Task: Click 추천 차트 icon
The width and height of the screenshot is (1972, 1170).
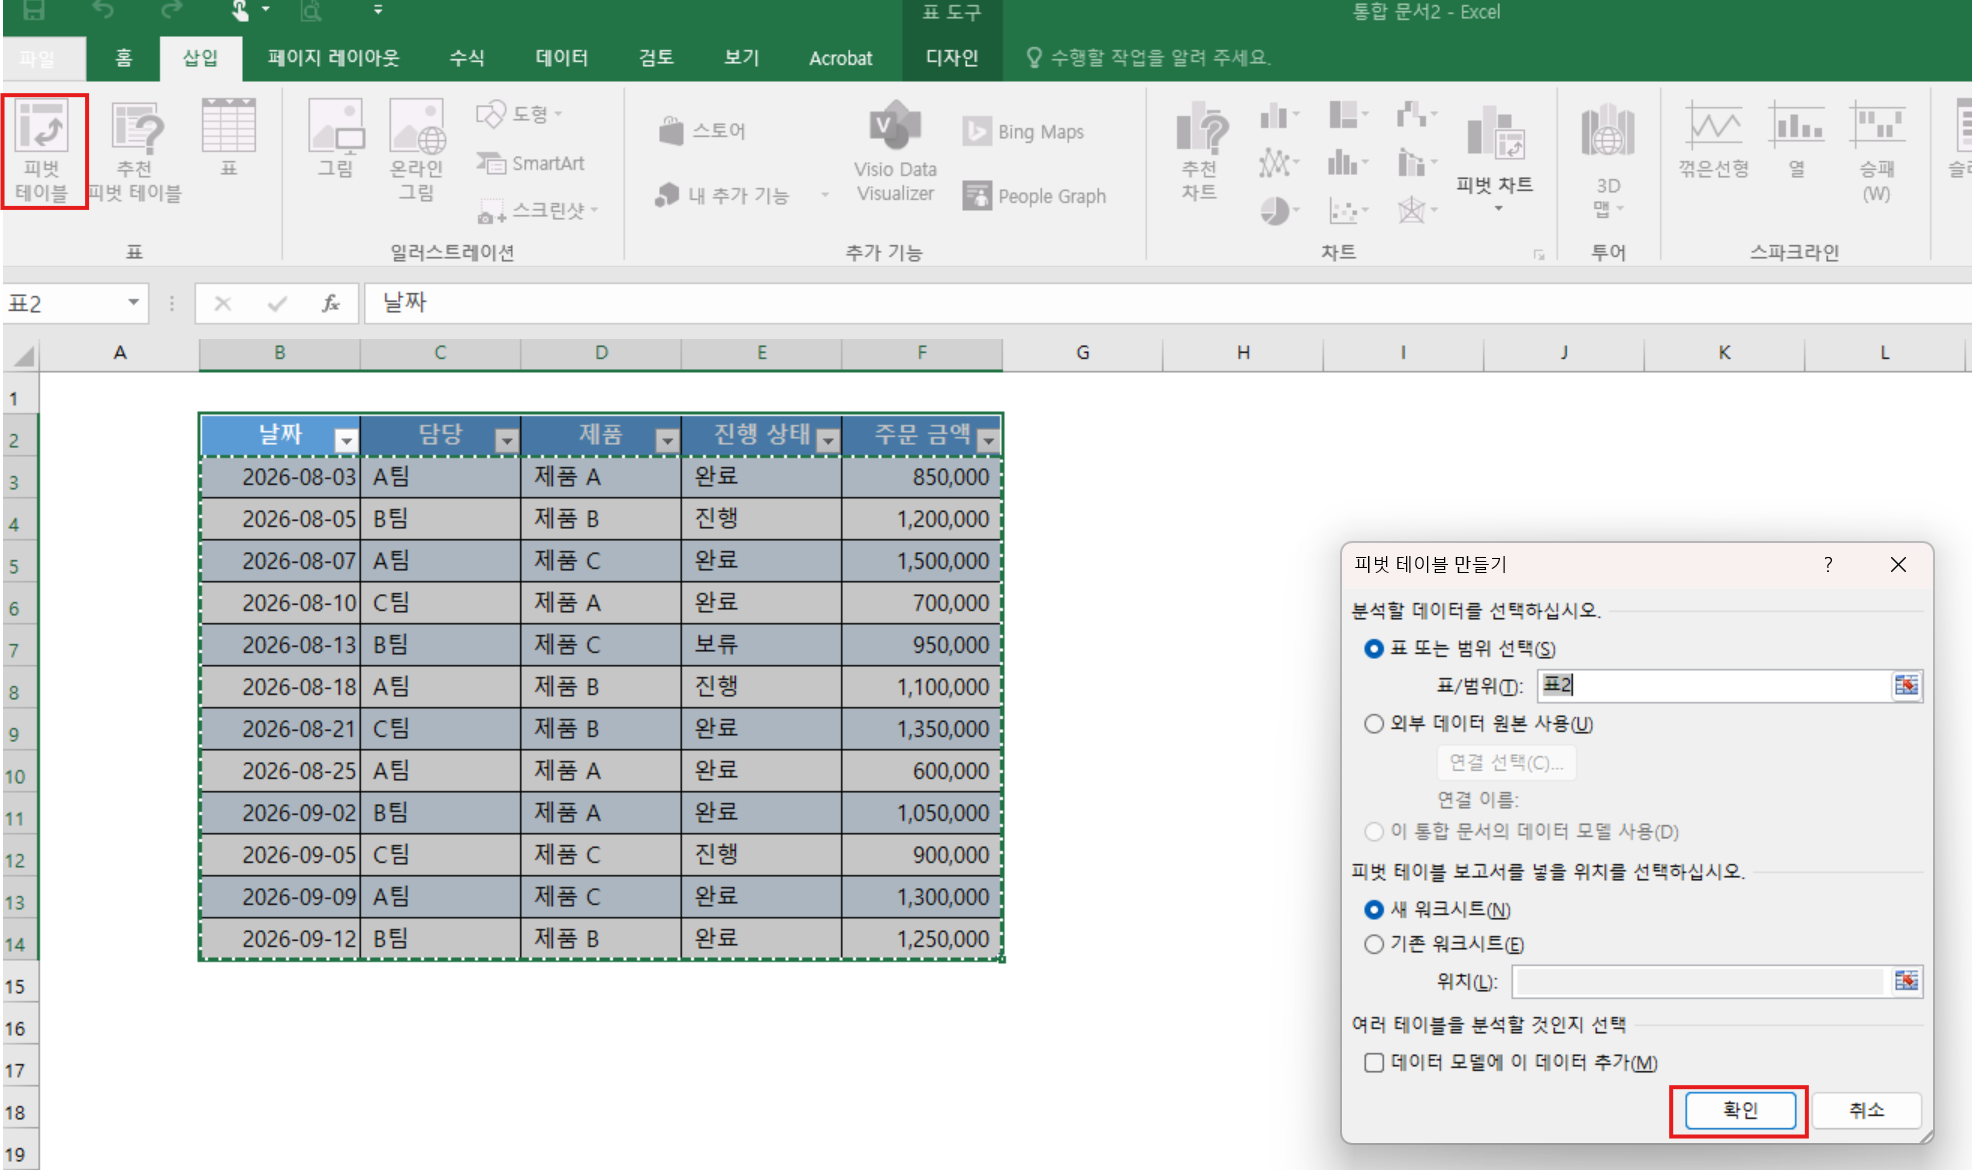Action: (1200, 151)
